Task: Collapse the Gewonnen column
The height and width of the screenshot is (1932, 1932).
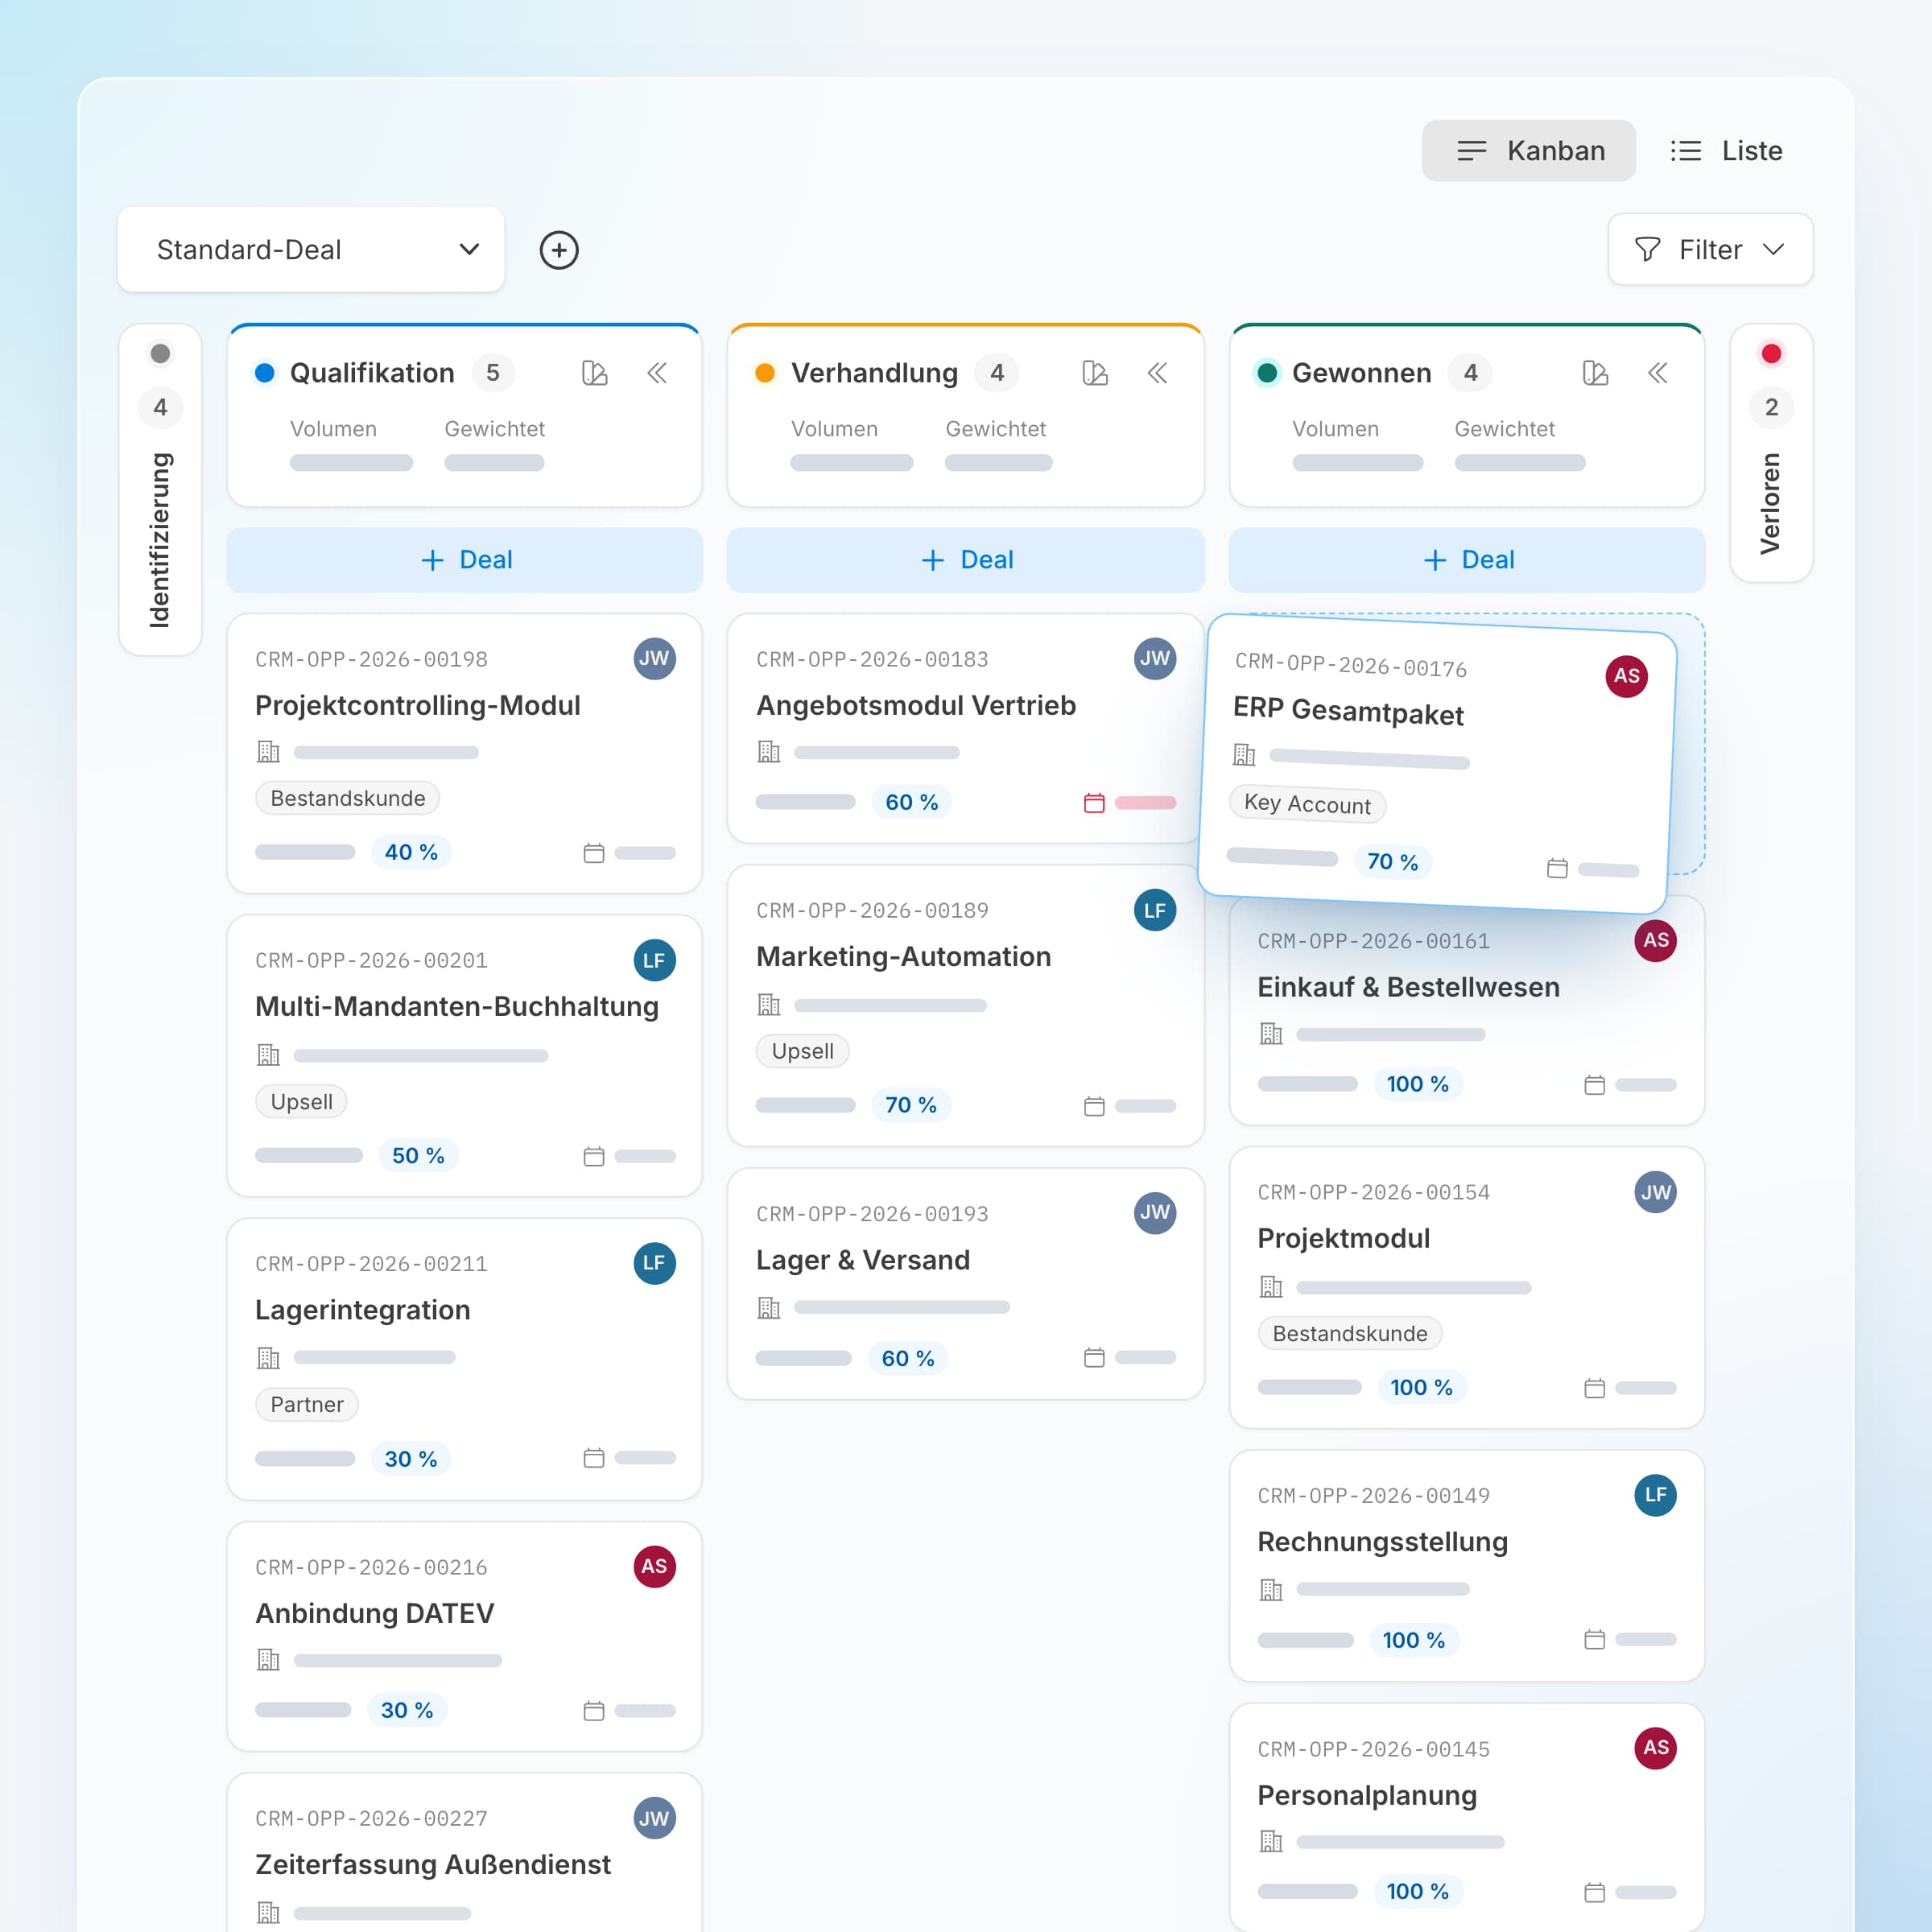Action: coord(1658,373)
